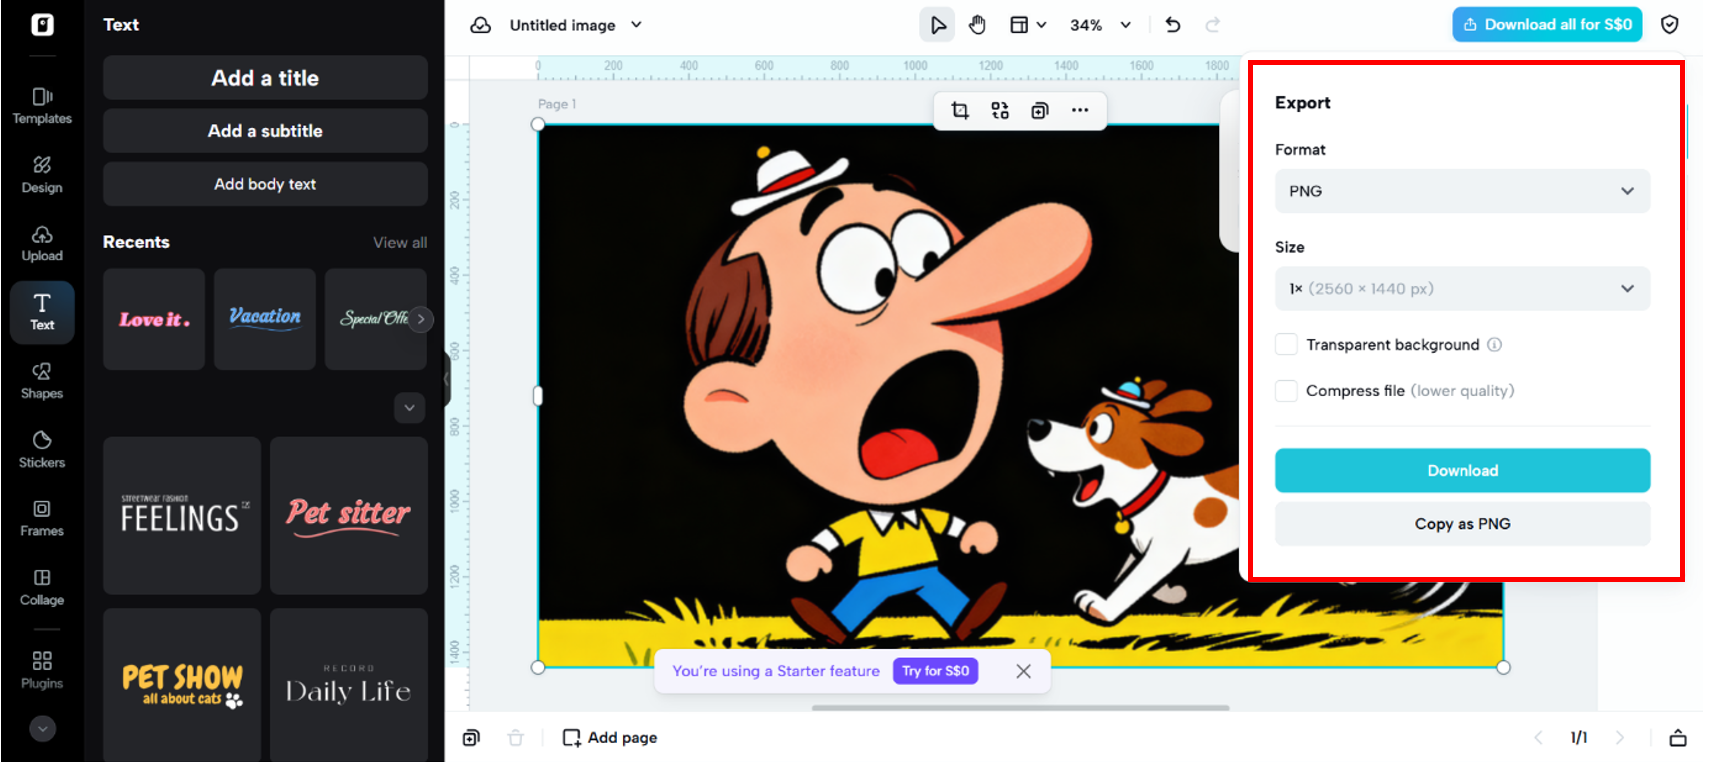Image resolution: width=1713 pixels, height=762 pixels.
Task: Open the Shapes panel
Action: click(42, 381)
